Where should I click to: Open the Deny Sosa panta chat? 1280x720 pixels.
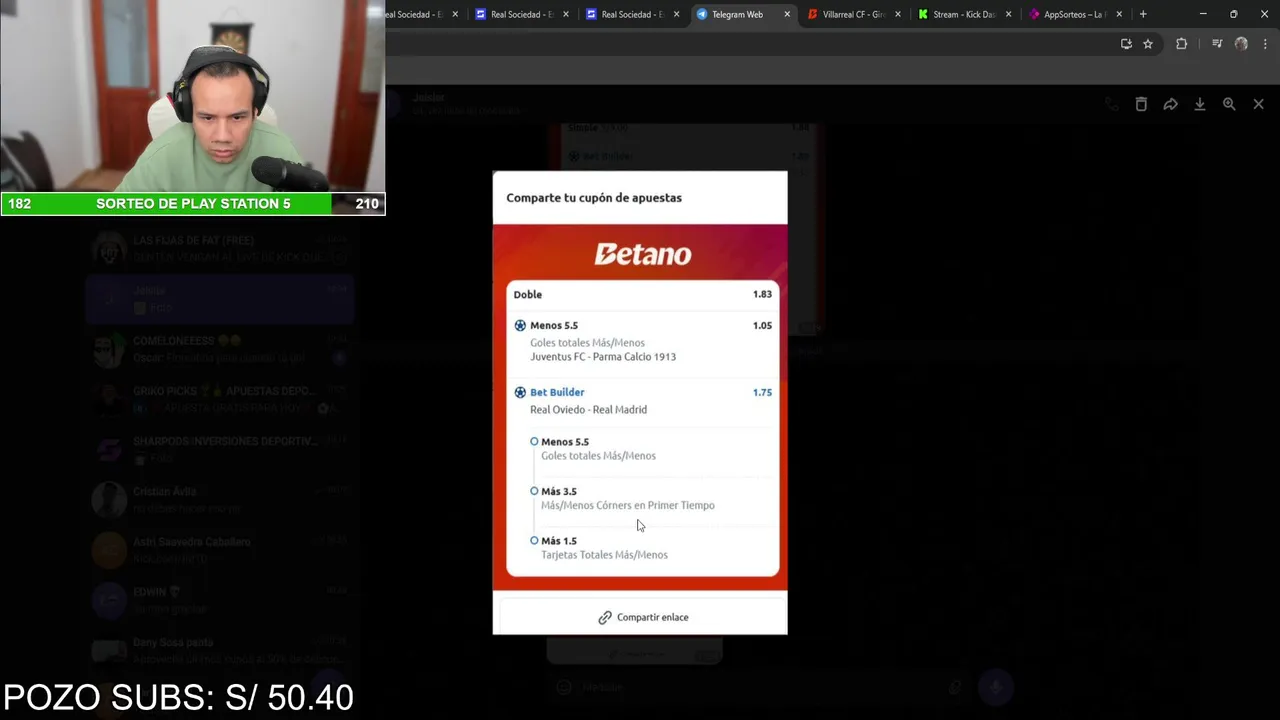click(x=220, y=650)
